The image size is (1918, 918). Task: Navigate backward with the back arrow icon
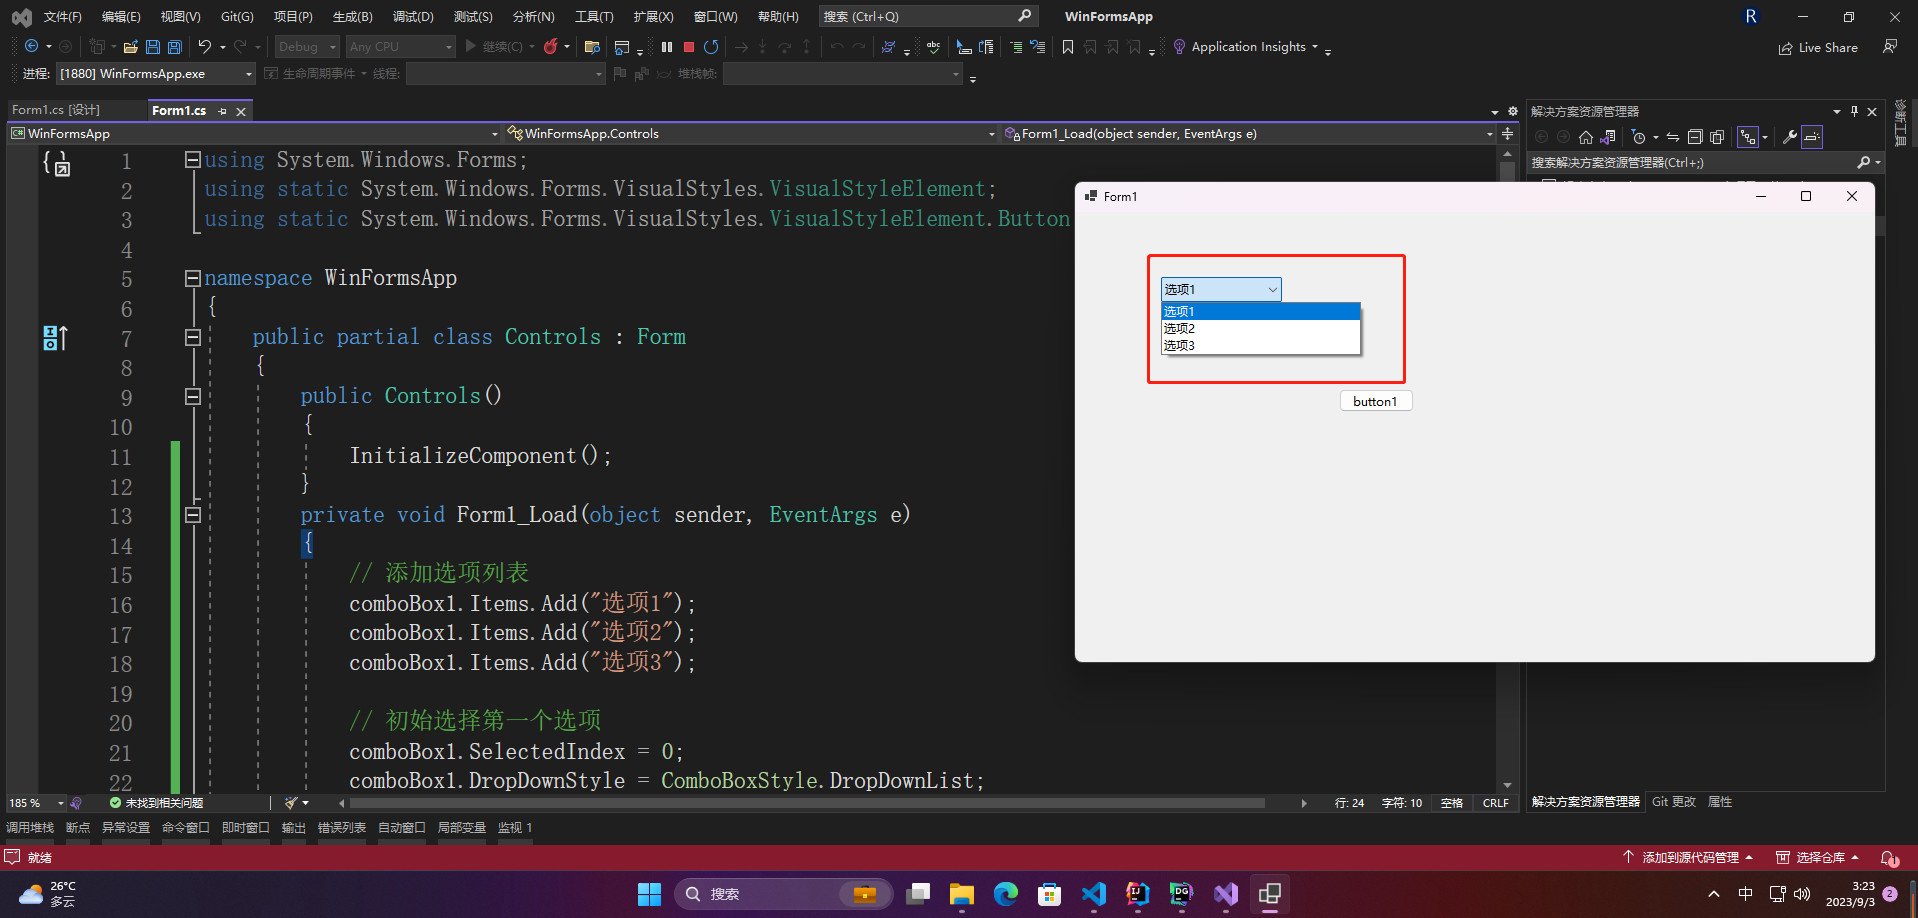point(32,47)
